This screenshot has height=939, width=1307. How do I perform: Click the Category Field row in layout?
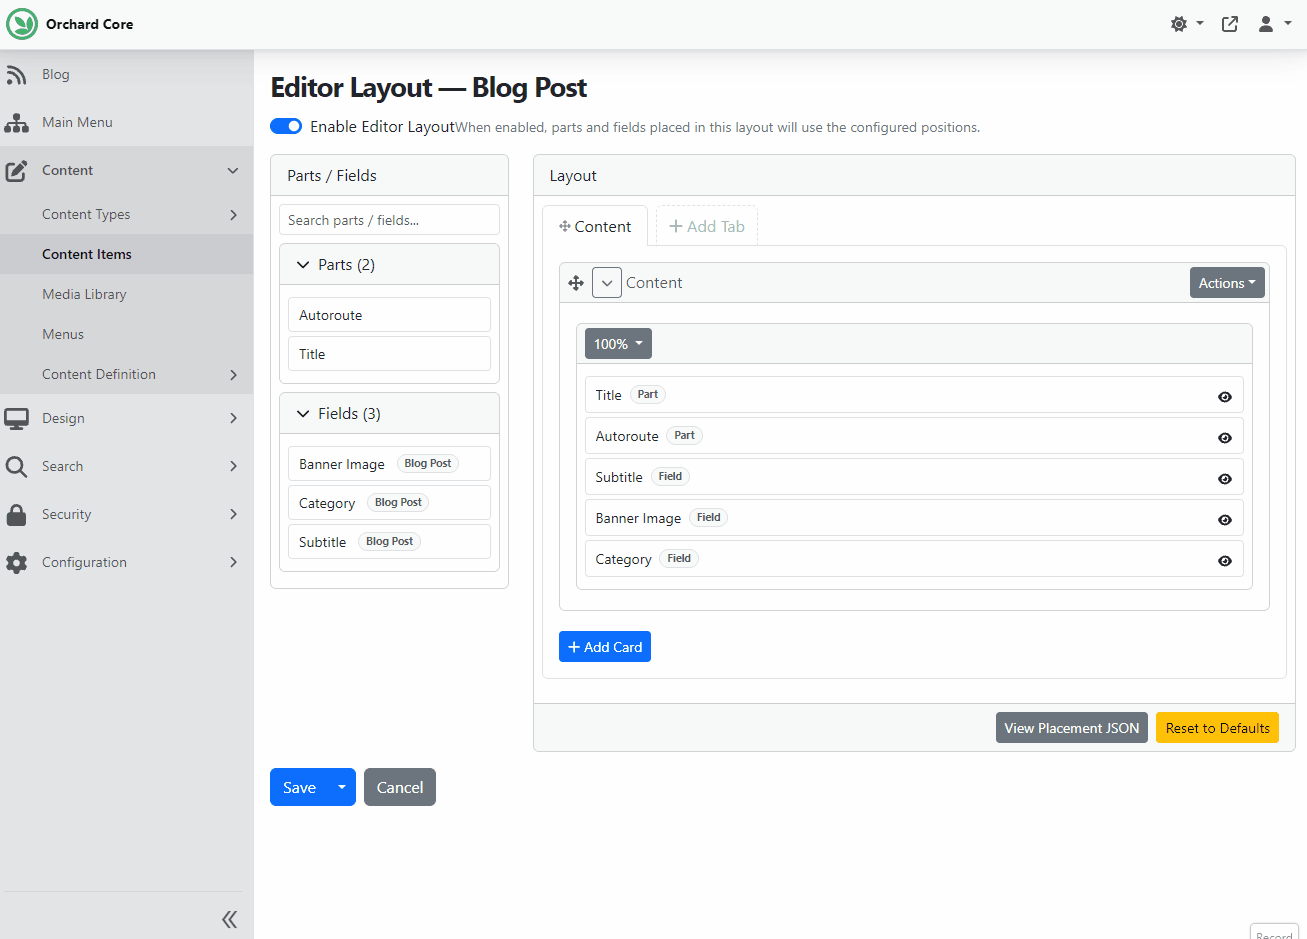pos(914,559)
